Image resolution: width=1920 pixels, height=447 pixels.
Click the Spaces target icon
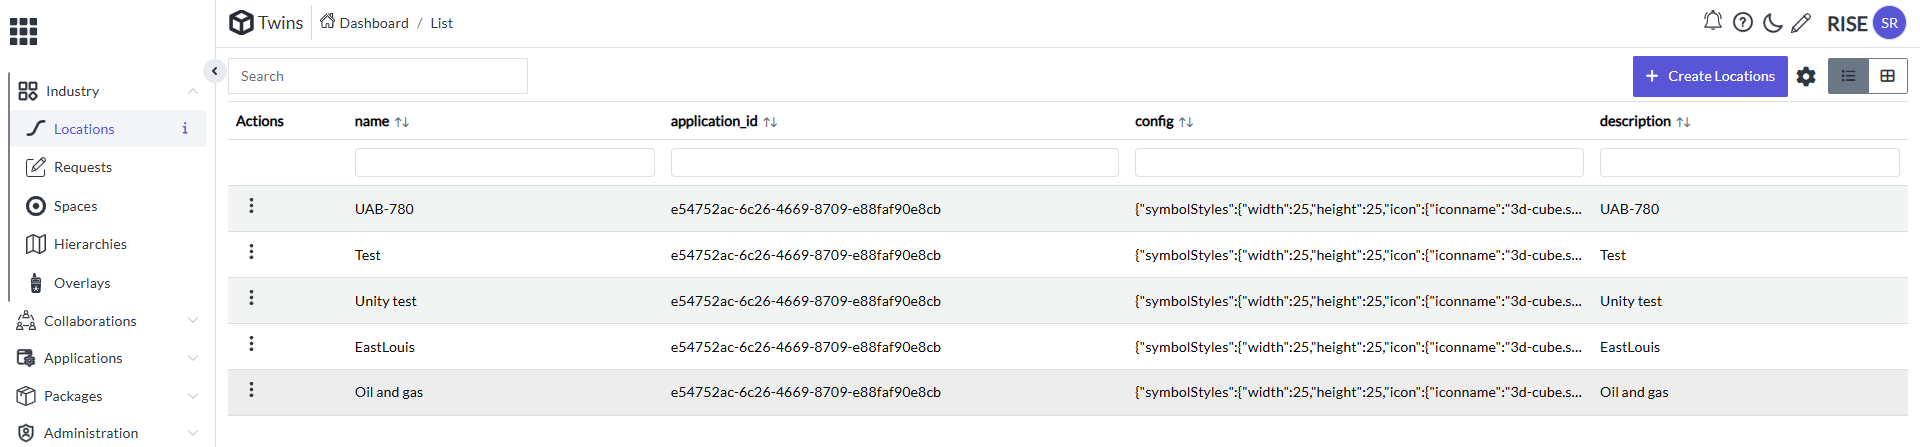point(36,206)
